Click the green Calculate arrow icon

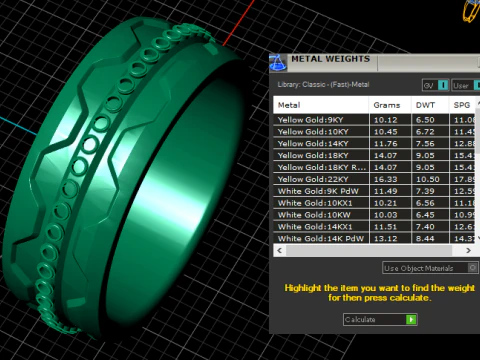pos(411,319)
